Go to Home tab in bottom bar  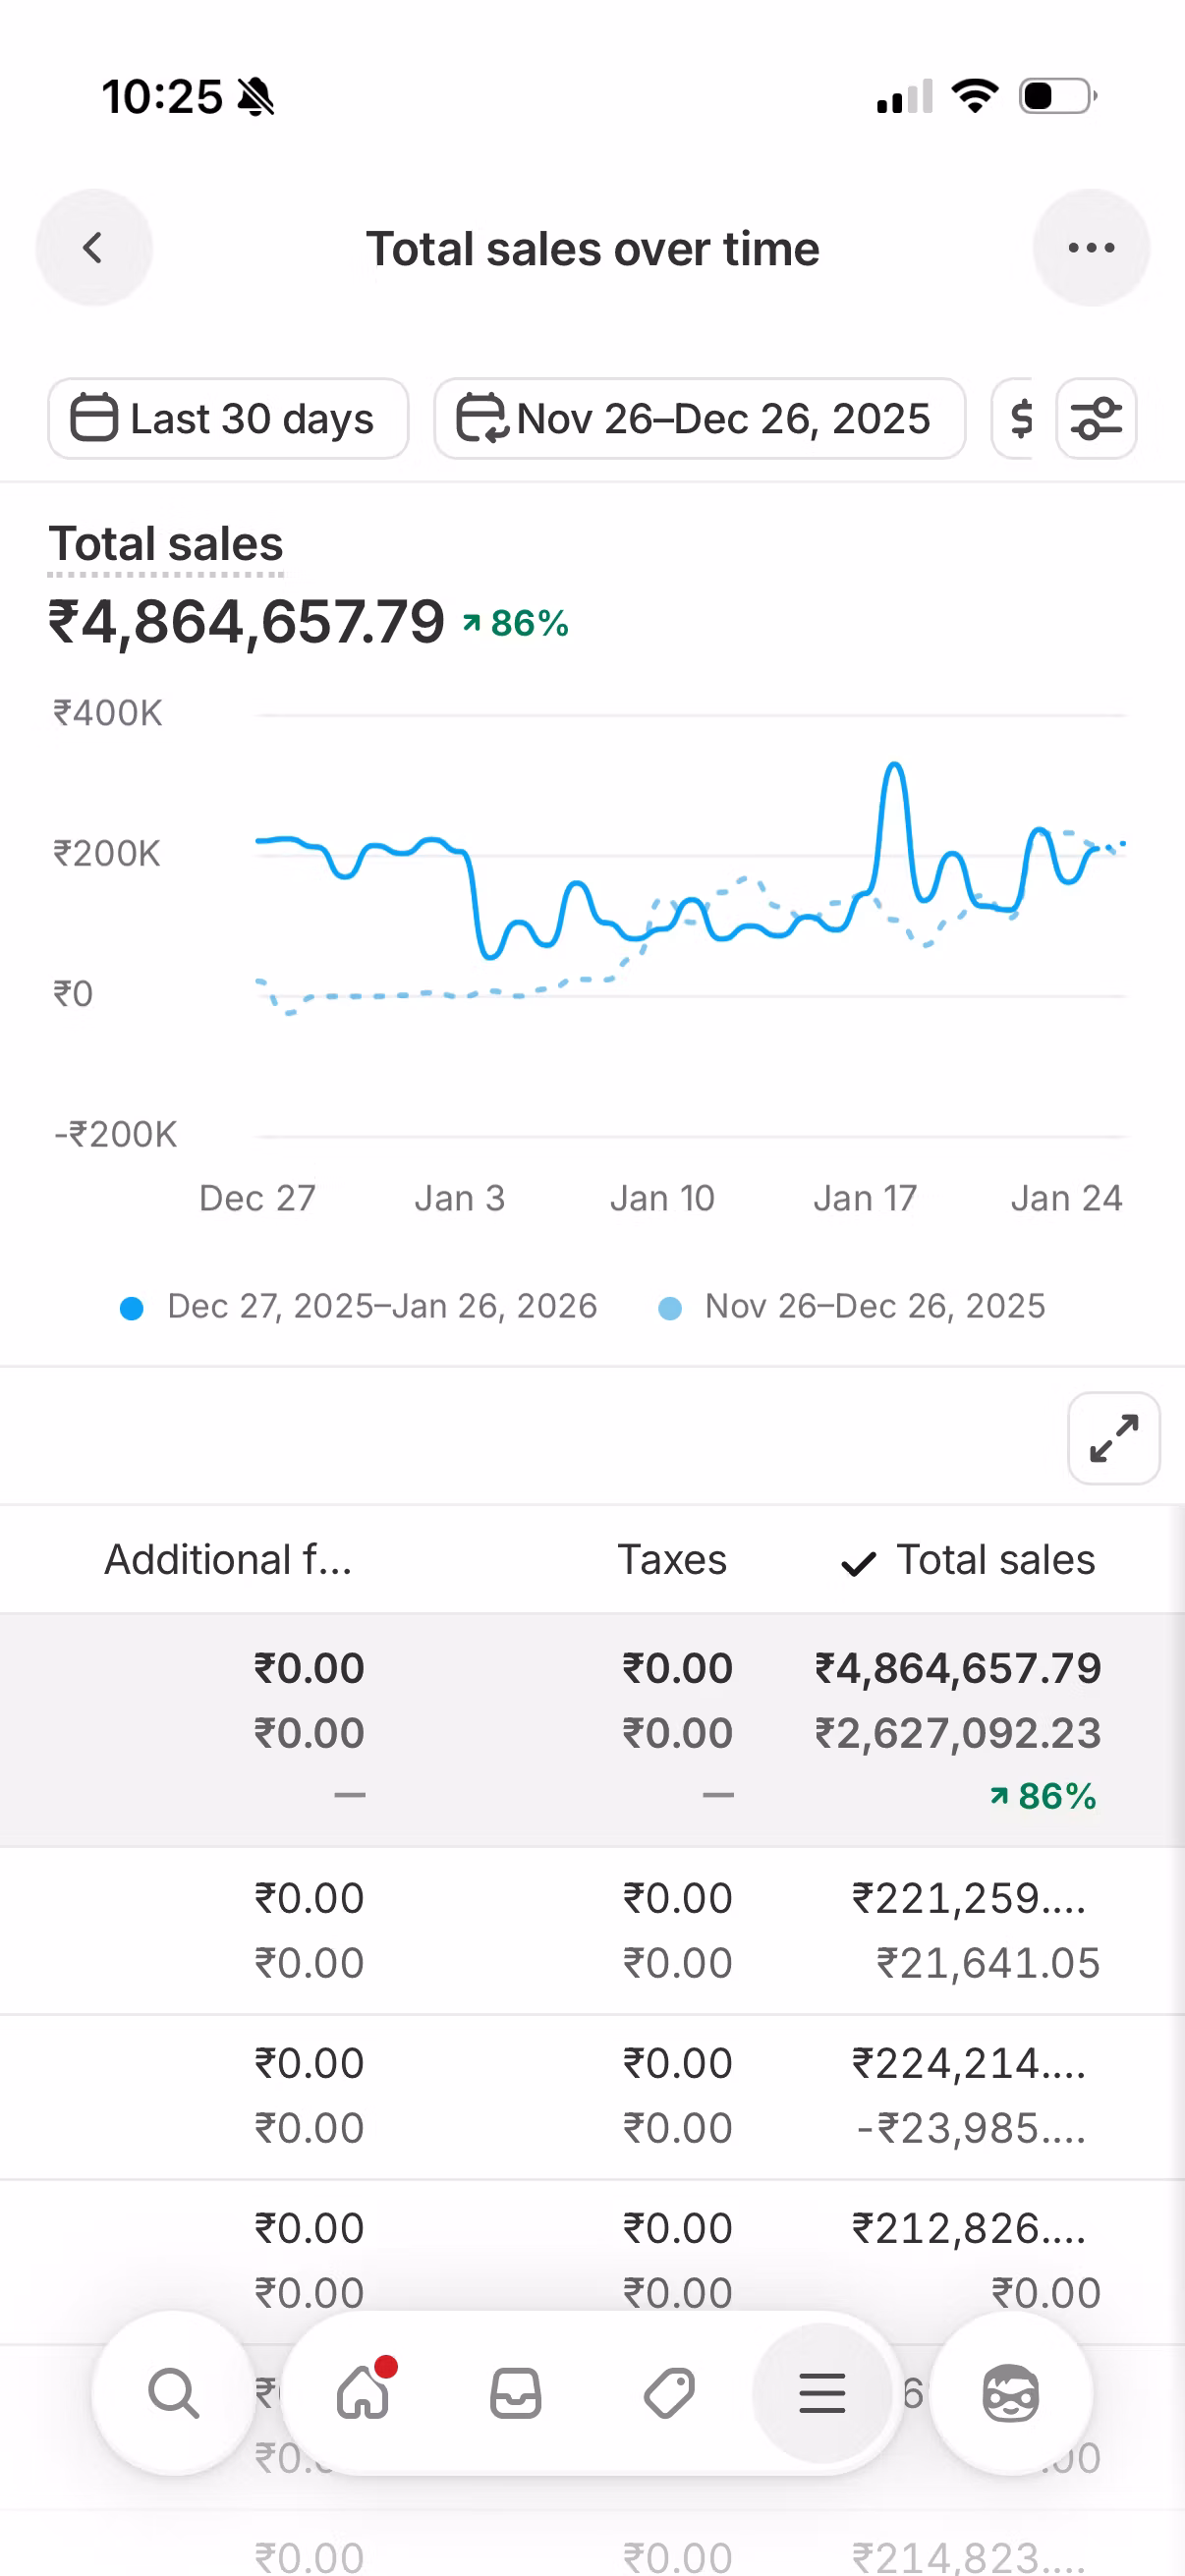point(364,2394)
